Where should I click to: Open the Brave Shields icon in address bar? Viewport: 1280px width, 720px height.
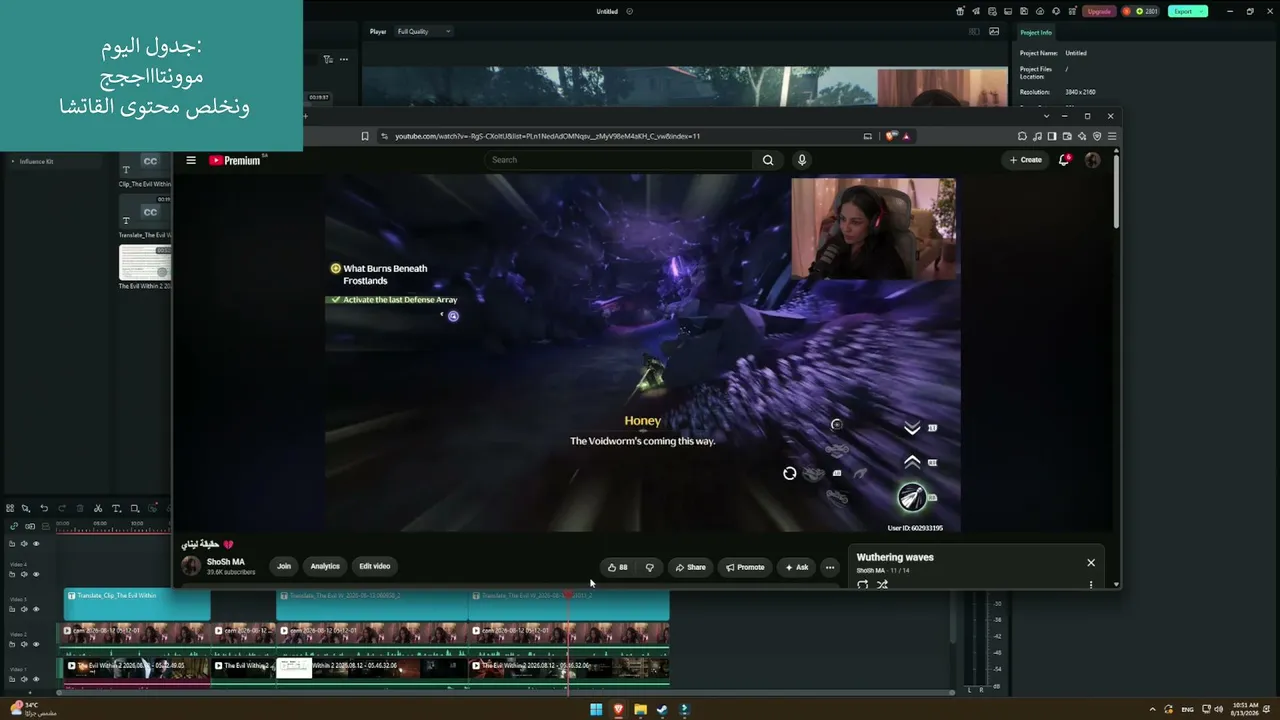click(x=890, y=136)
